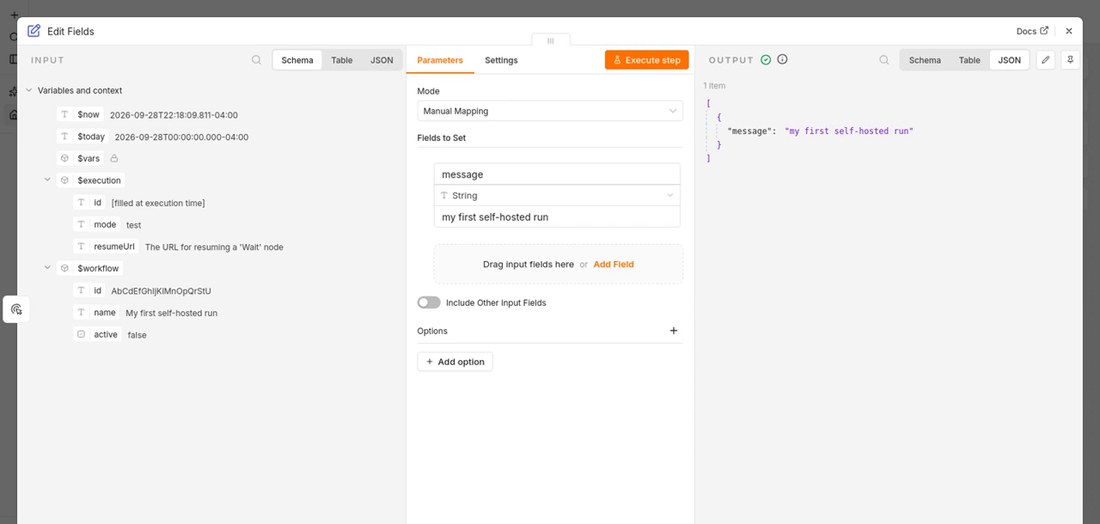Click the info icon beside OUTPUT
1100x524 pixels.
coord(782,60)
